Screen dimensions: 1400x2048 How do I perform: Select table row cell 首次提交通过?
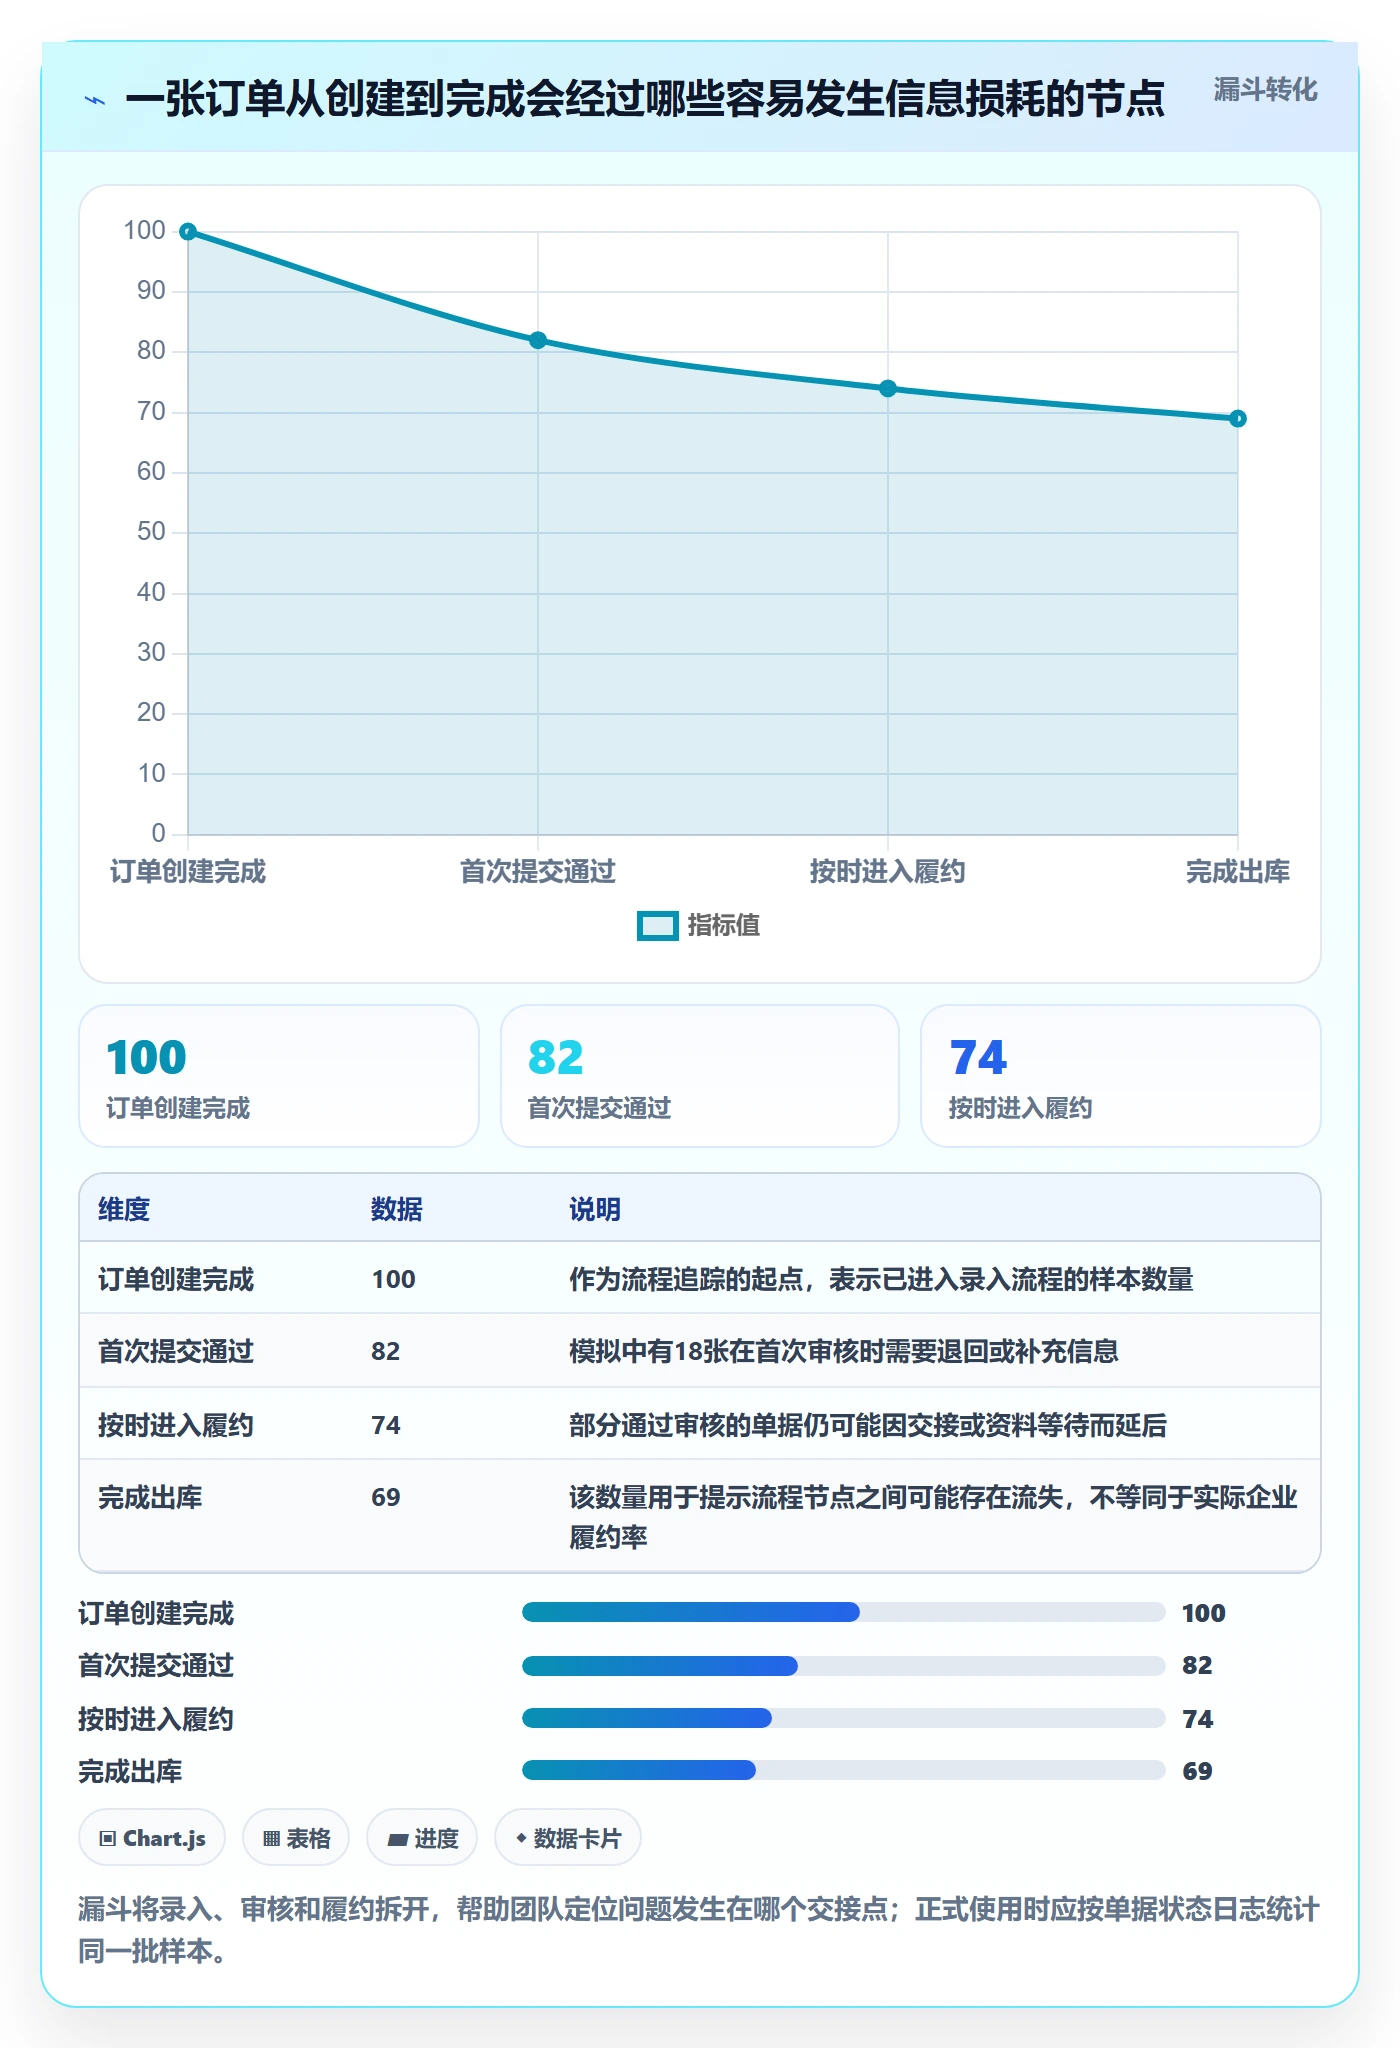tap(176, 1351)
